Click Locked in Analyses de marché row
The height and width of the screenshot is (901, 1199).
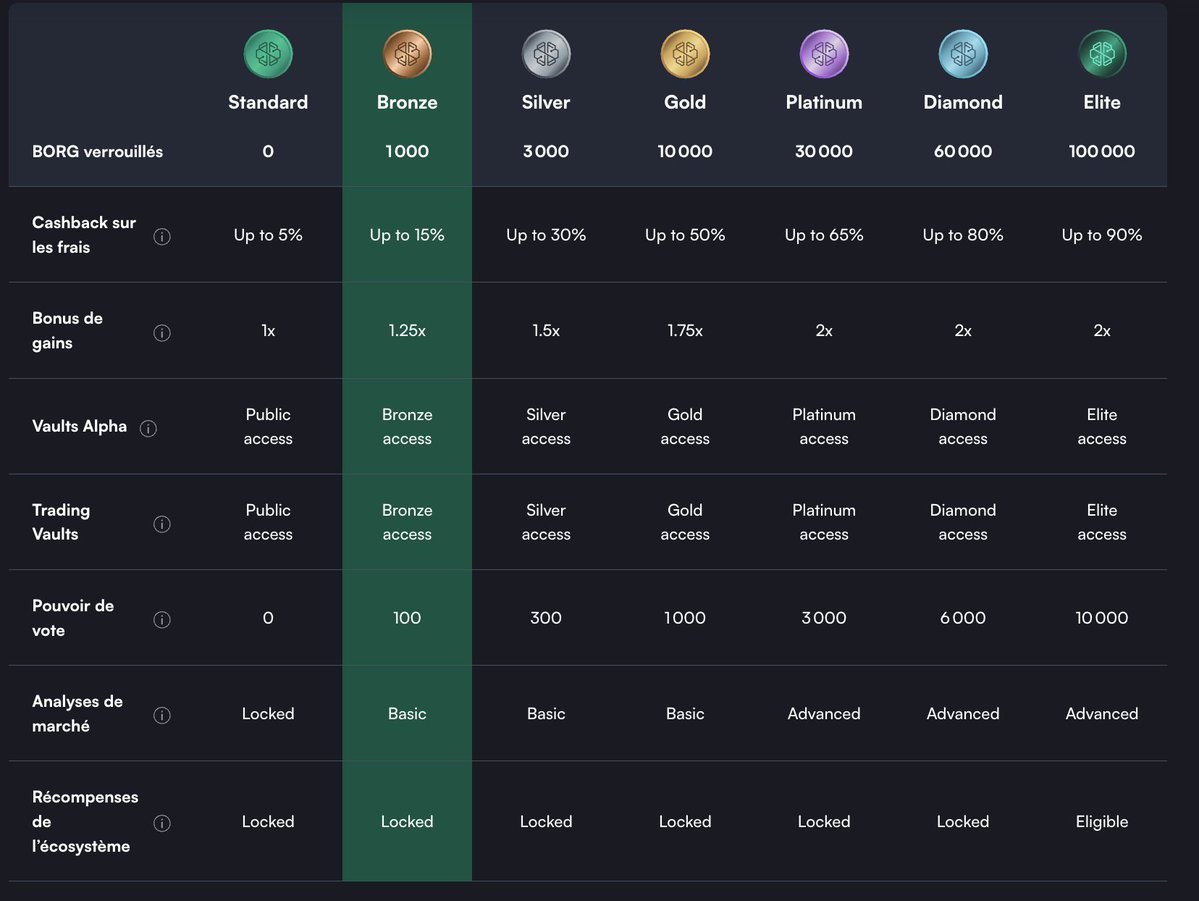(268, 714)
